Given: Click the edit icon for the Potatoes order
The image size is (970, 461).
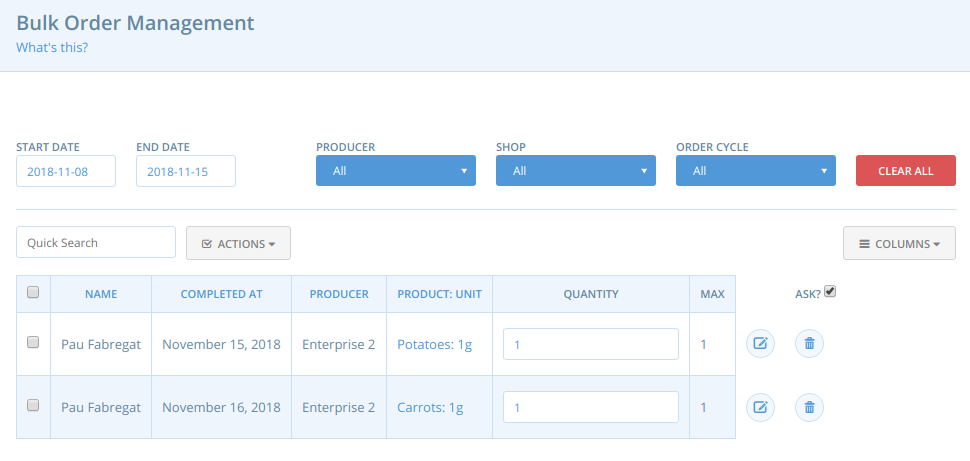Looking at the screenshot, I should click(x=760, y=343).
